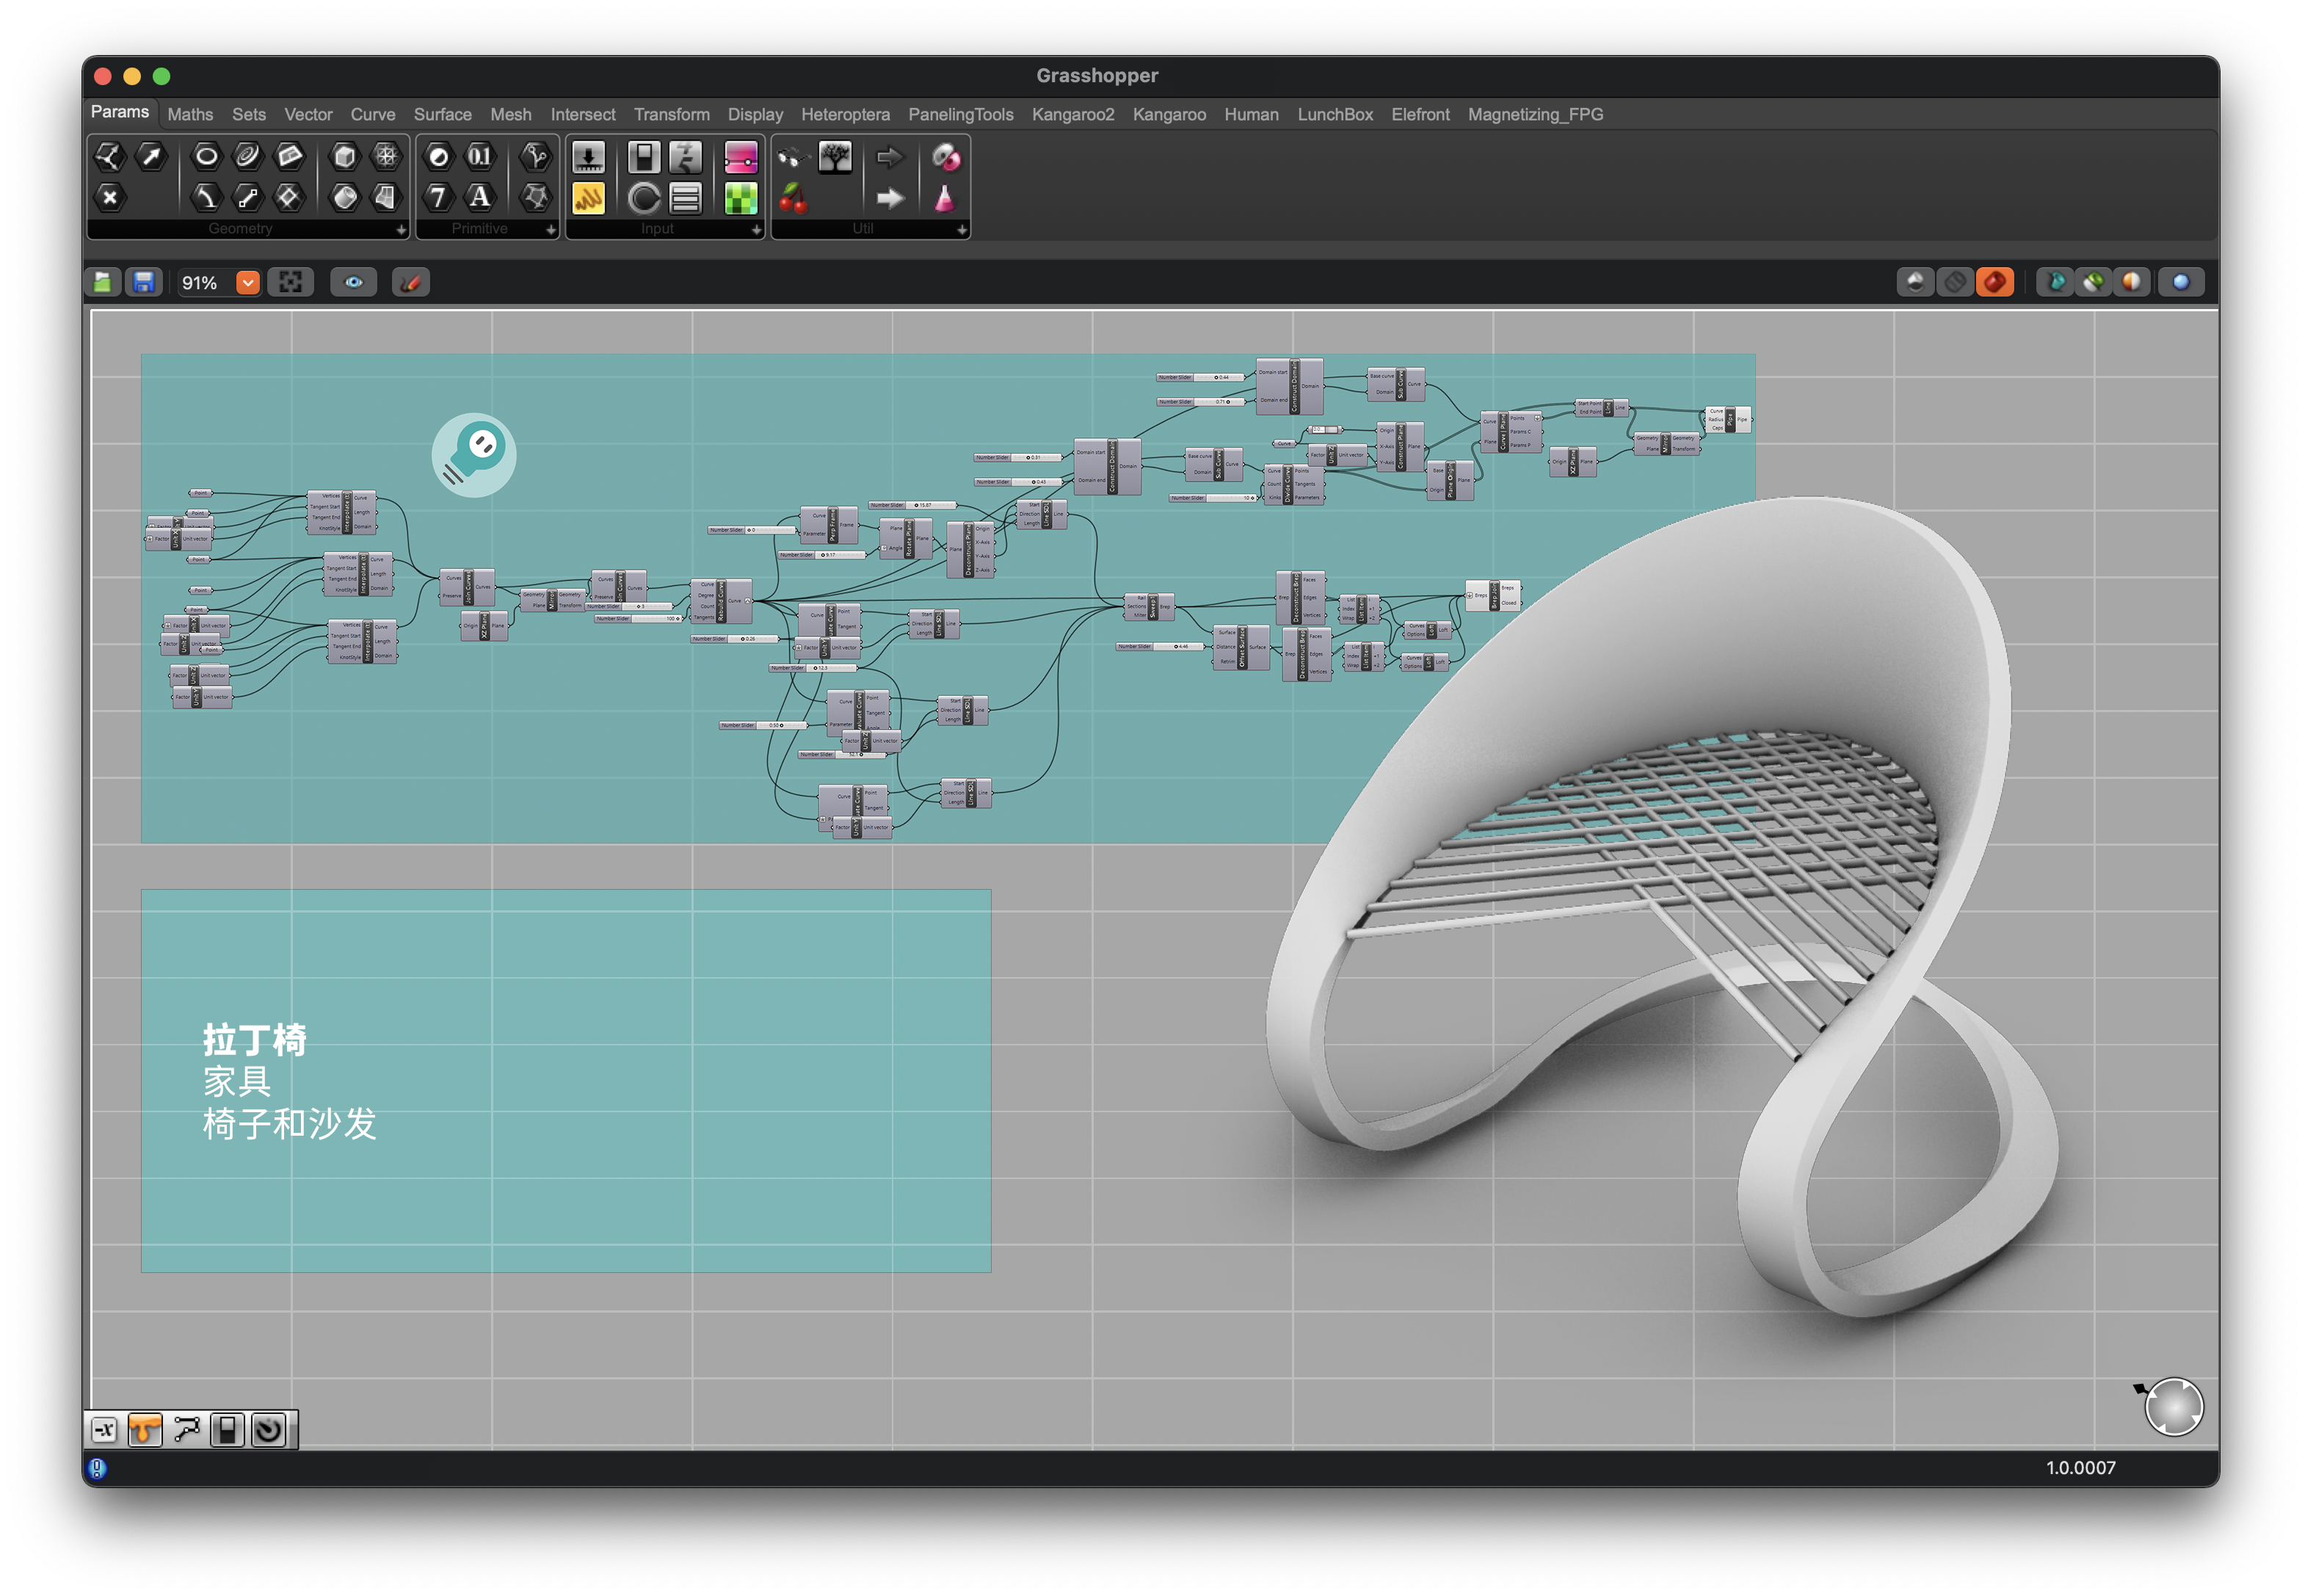This screenshot has height=1596, width=2302.
Task: Open the 91% zoom dropdown arrow
Action: click(247, 283)
